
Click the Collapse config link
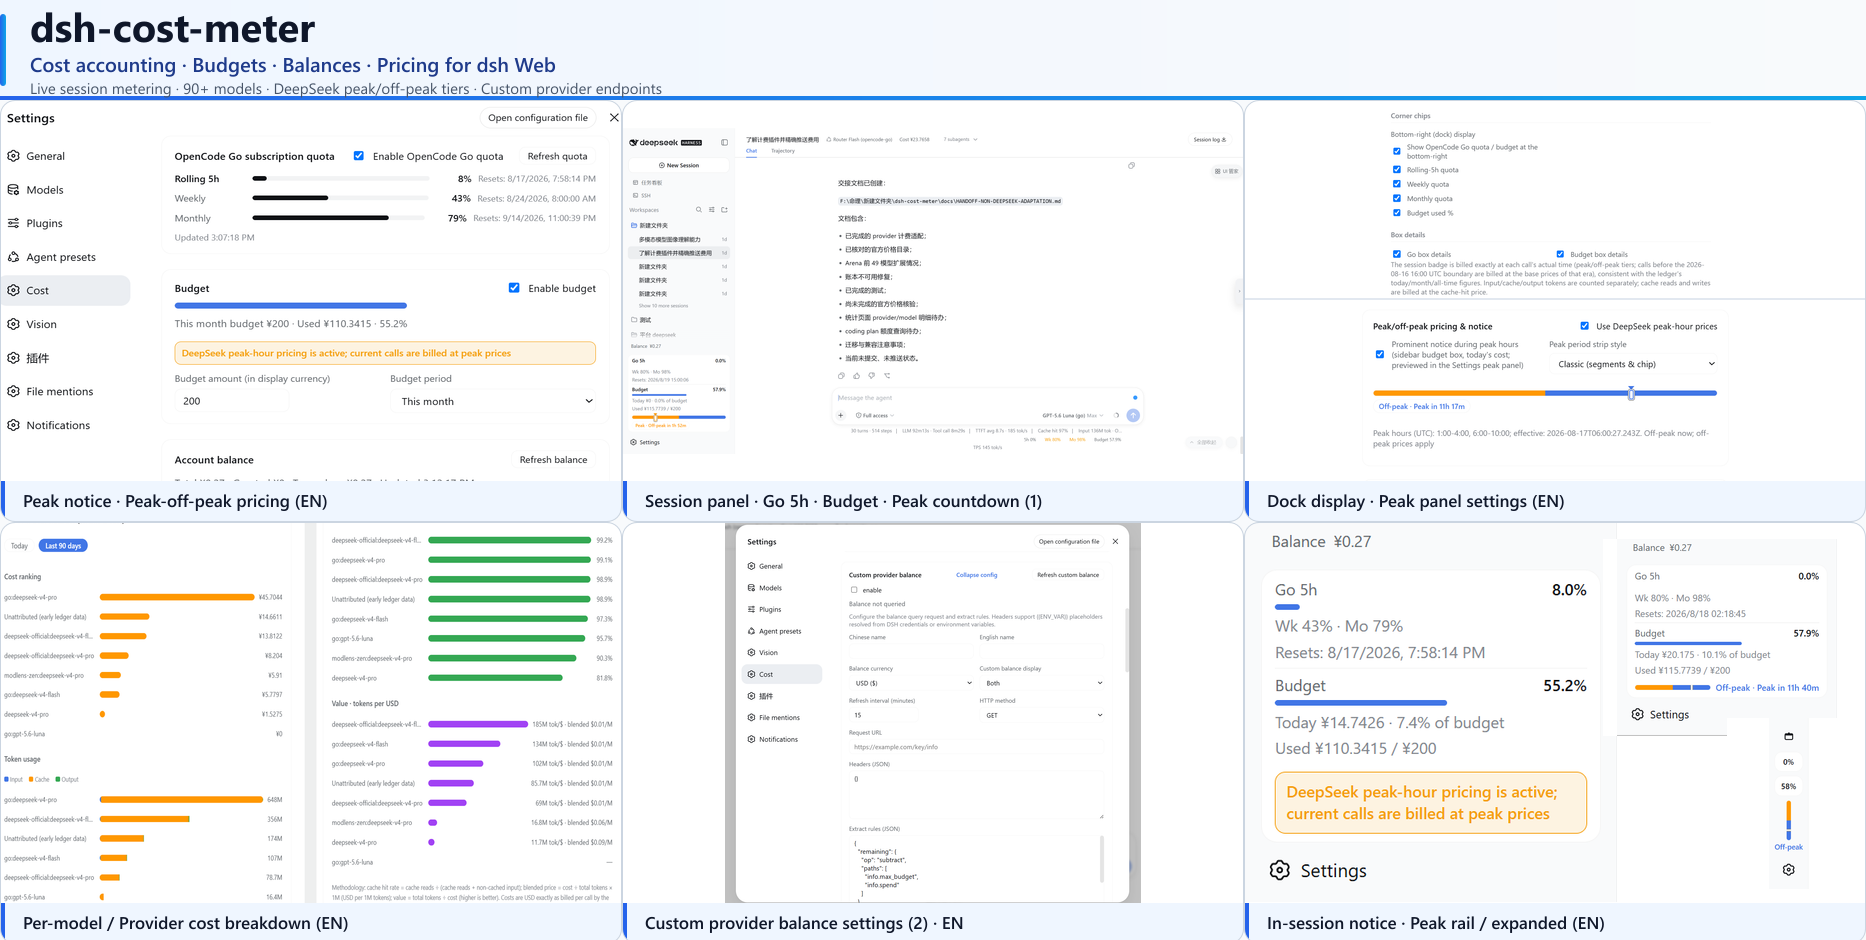tap(976, 575)
